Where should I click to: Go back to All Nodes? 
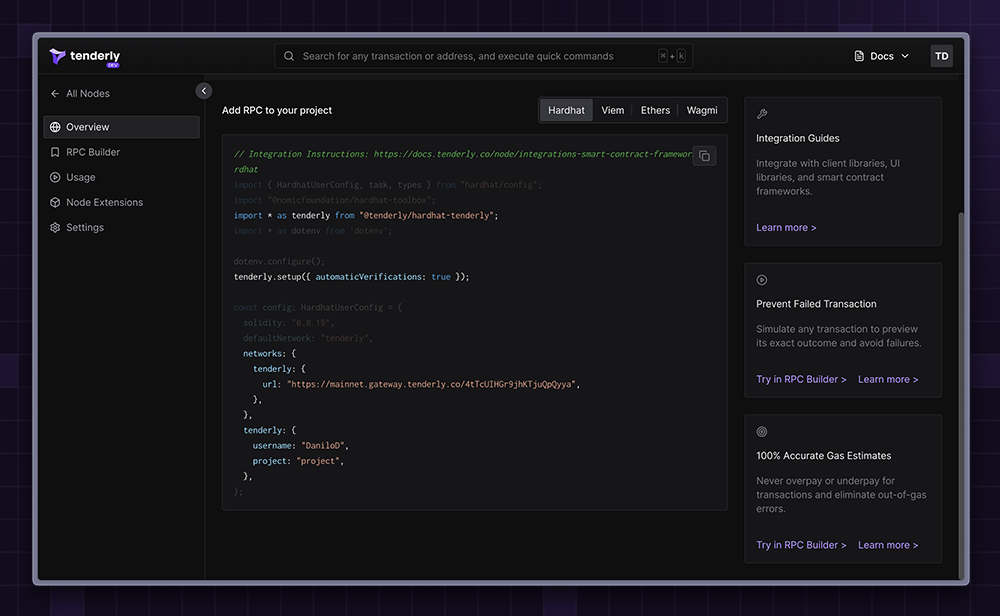pyautogui.click(x=80, y=93)
